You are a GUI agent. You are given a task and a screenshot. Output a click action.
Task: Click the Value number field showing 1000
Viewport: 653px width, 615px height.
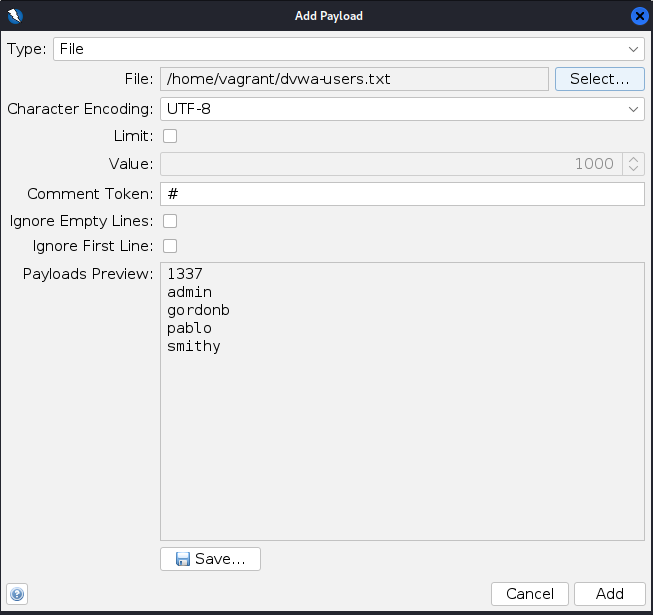tap(390, 164)
